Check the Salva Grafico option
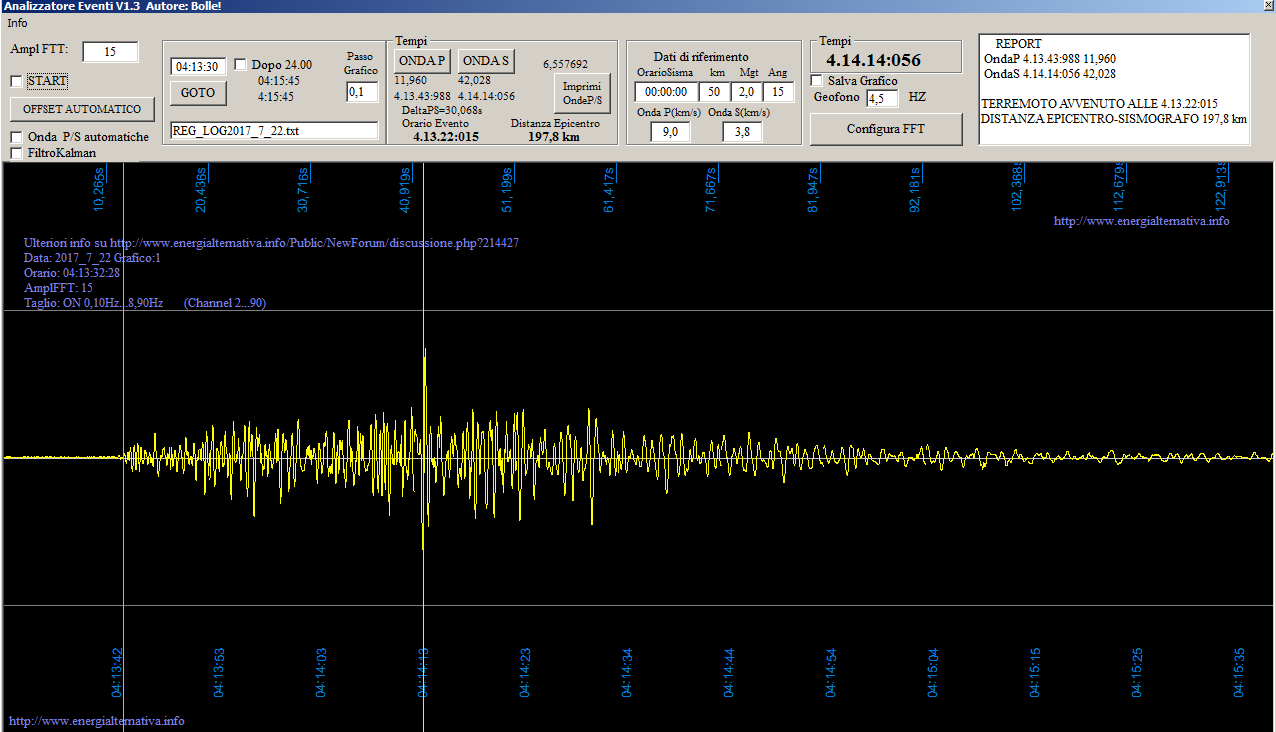The width and height of the screenshot is (1276, 732). pos(816,81)
